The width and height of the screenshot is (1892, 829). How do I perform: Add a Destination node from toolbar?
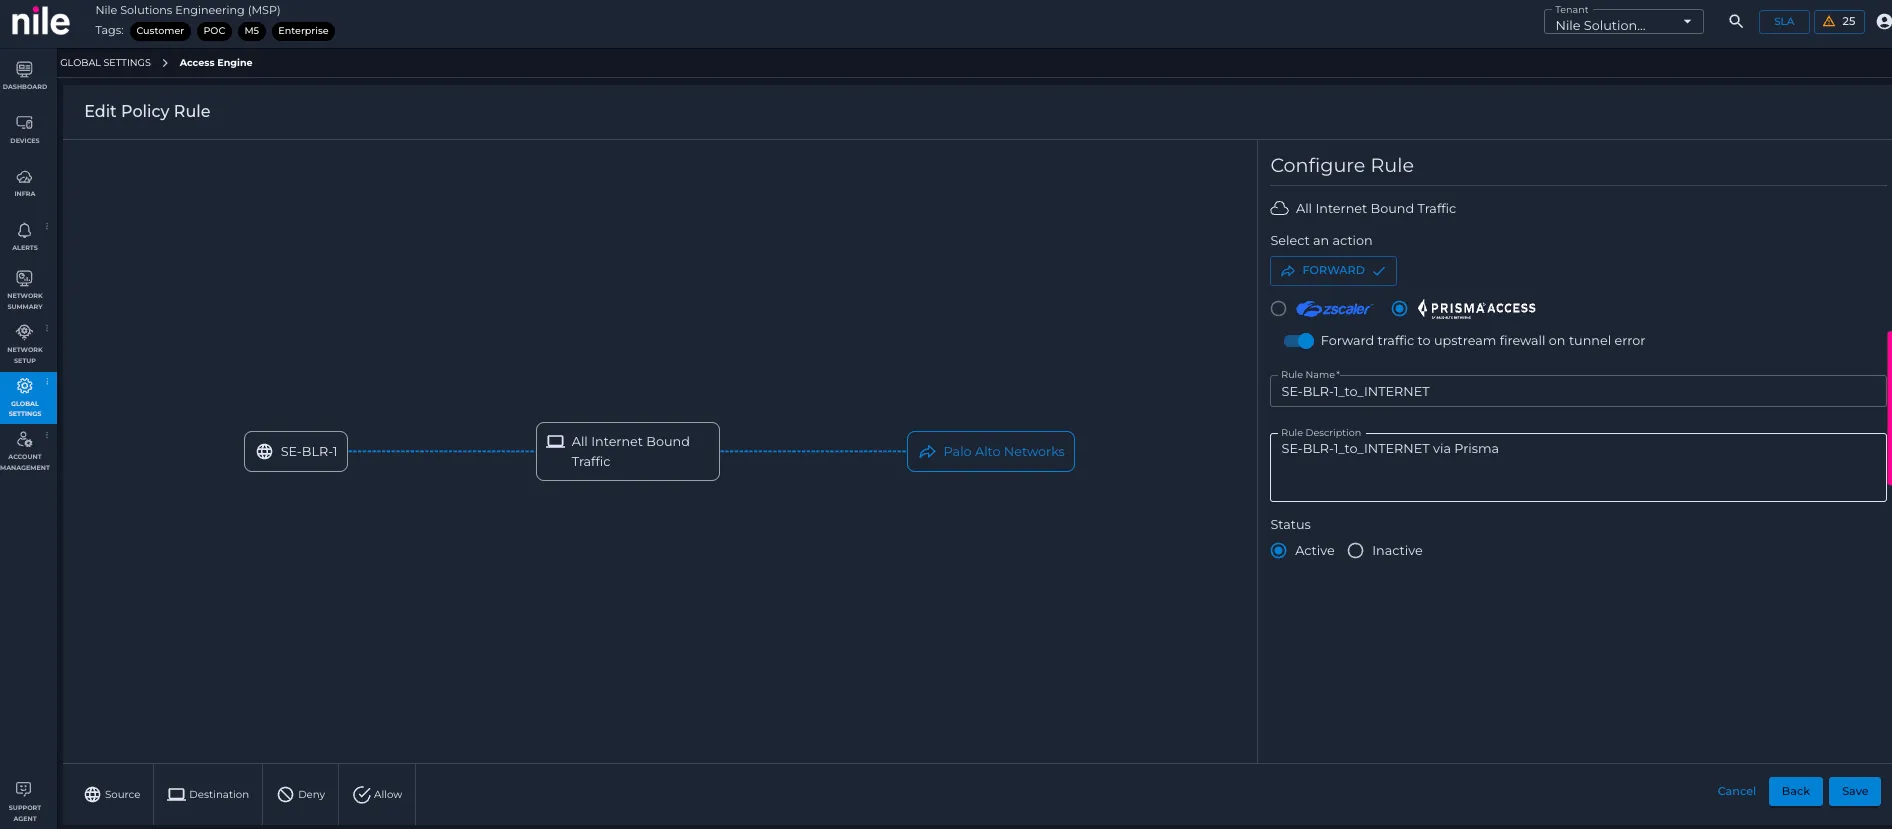click(208, 794)
